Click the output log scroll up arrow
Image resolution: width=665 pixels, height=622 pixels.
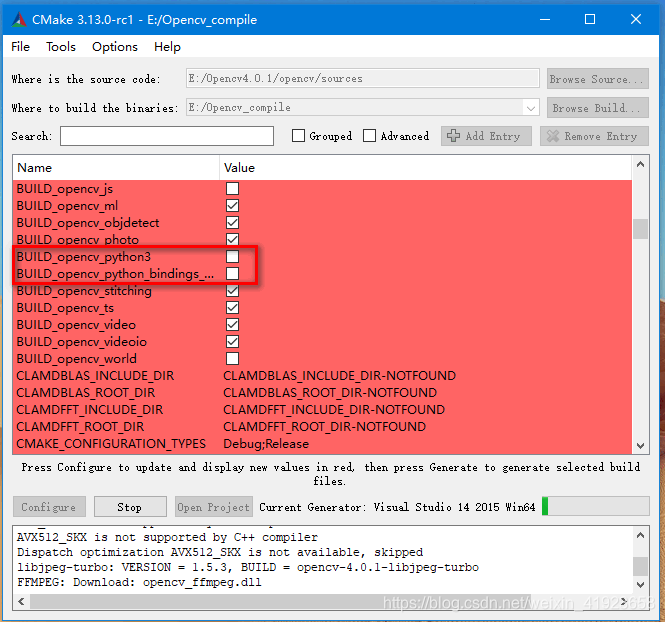click(640, 536)
